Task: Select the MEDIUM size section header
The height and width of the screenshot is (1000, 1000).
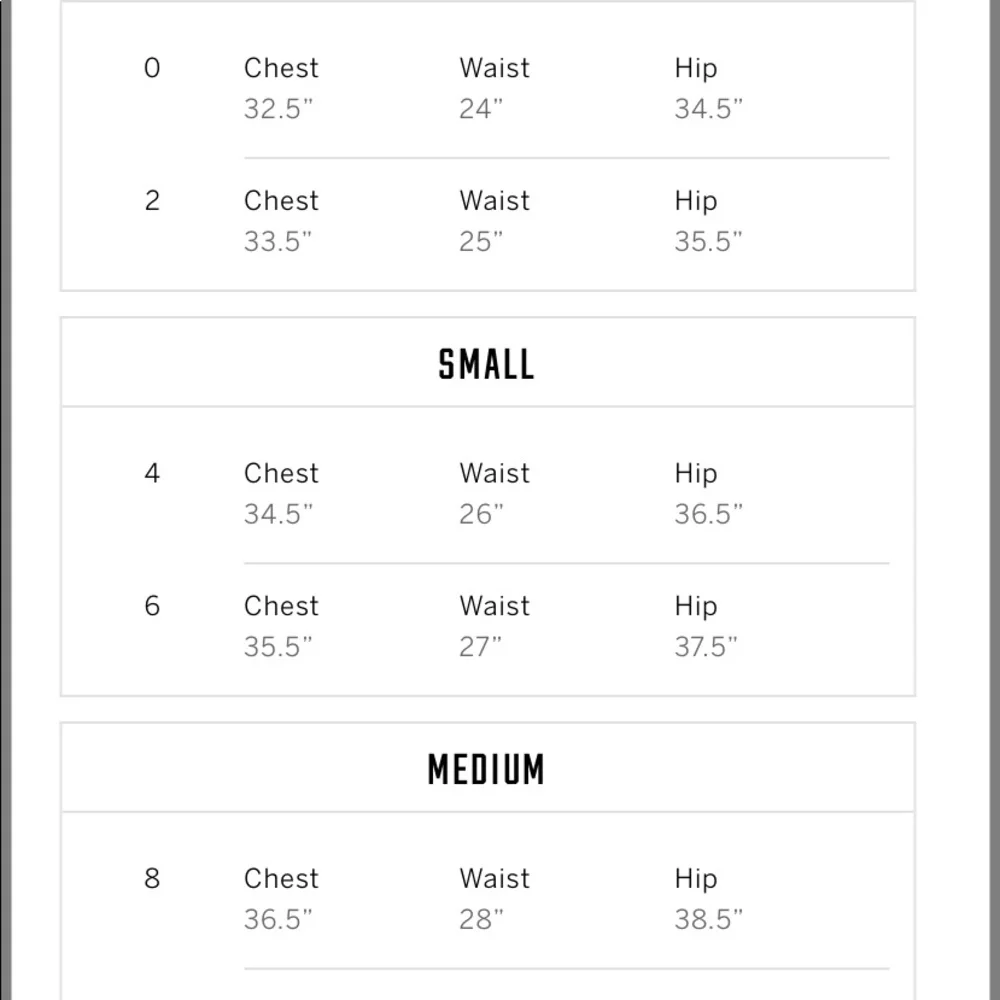Action: pos(486,769)
